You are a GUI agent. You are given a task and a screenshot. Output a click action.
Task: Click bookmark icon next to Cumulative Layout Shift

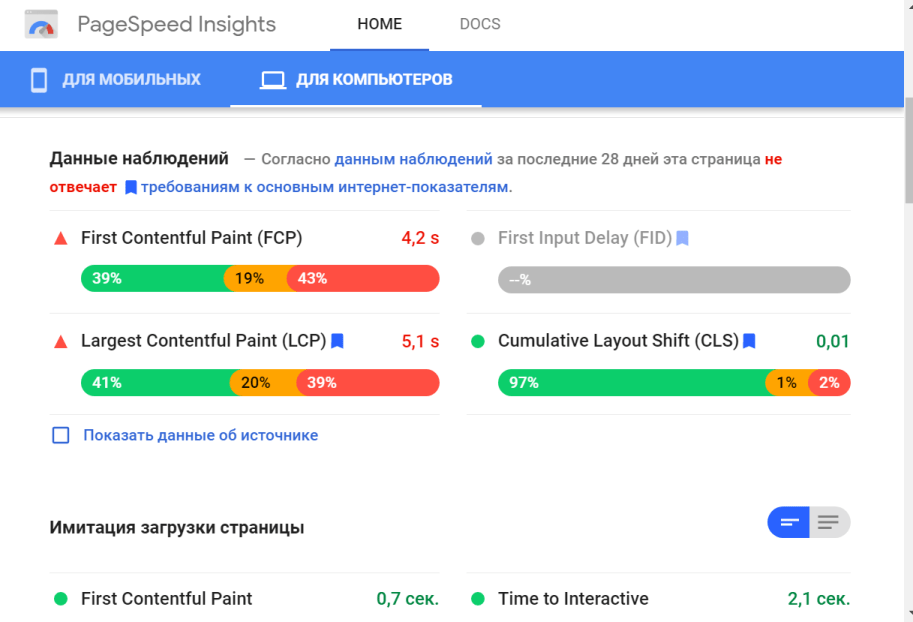749,341
